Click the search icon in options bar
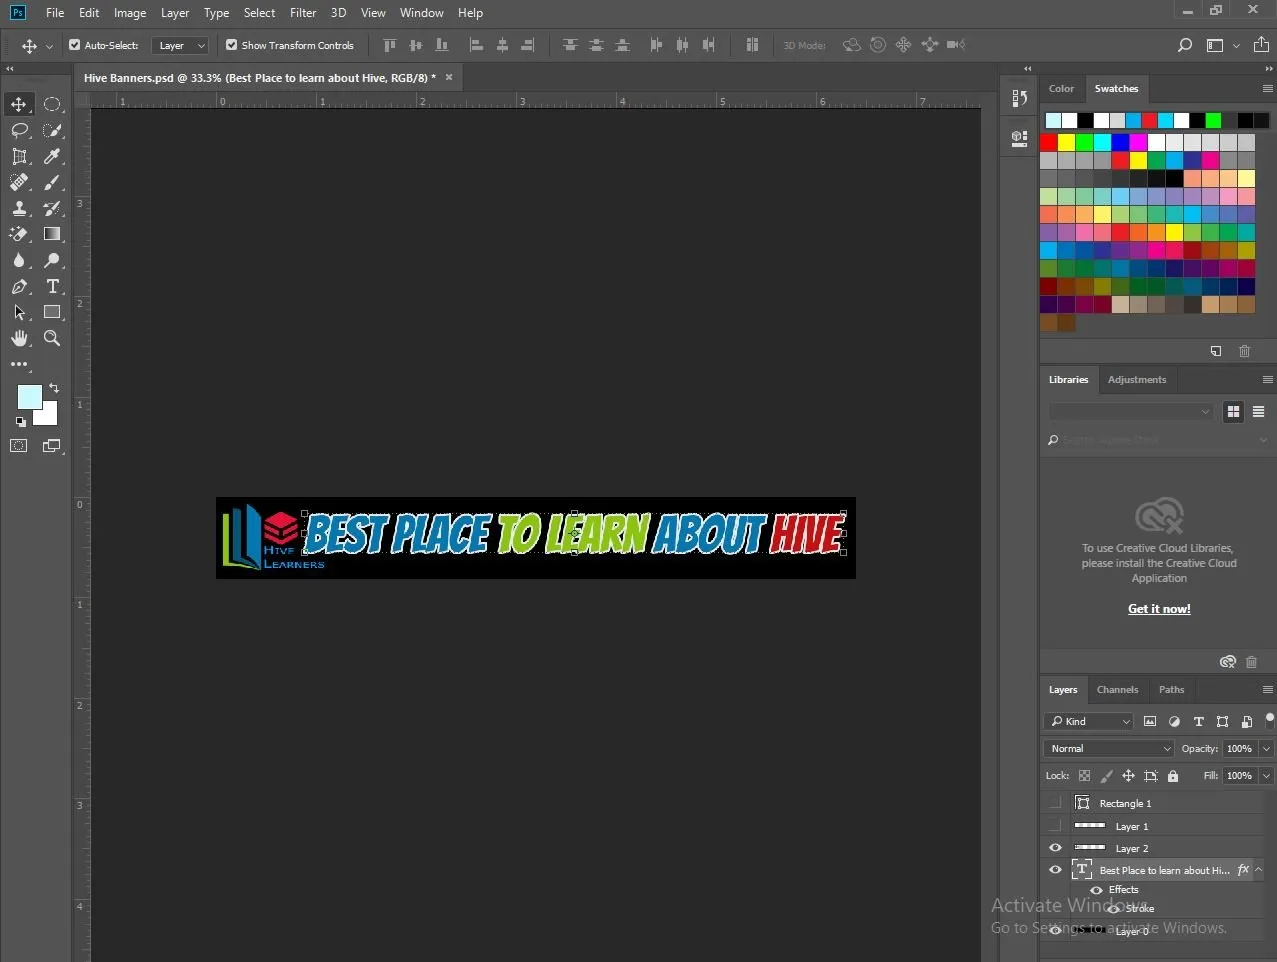The image size is (1277, 962). point(1184,45)
